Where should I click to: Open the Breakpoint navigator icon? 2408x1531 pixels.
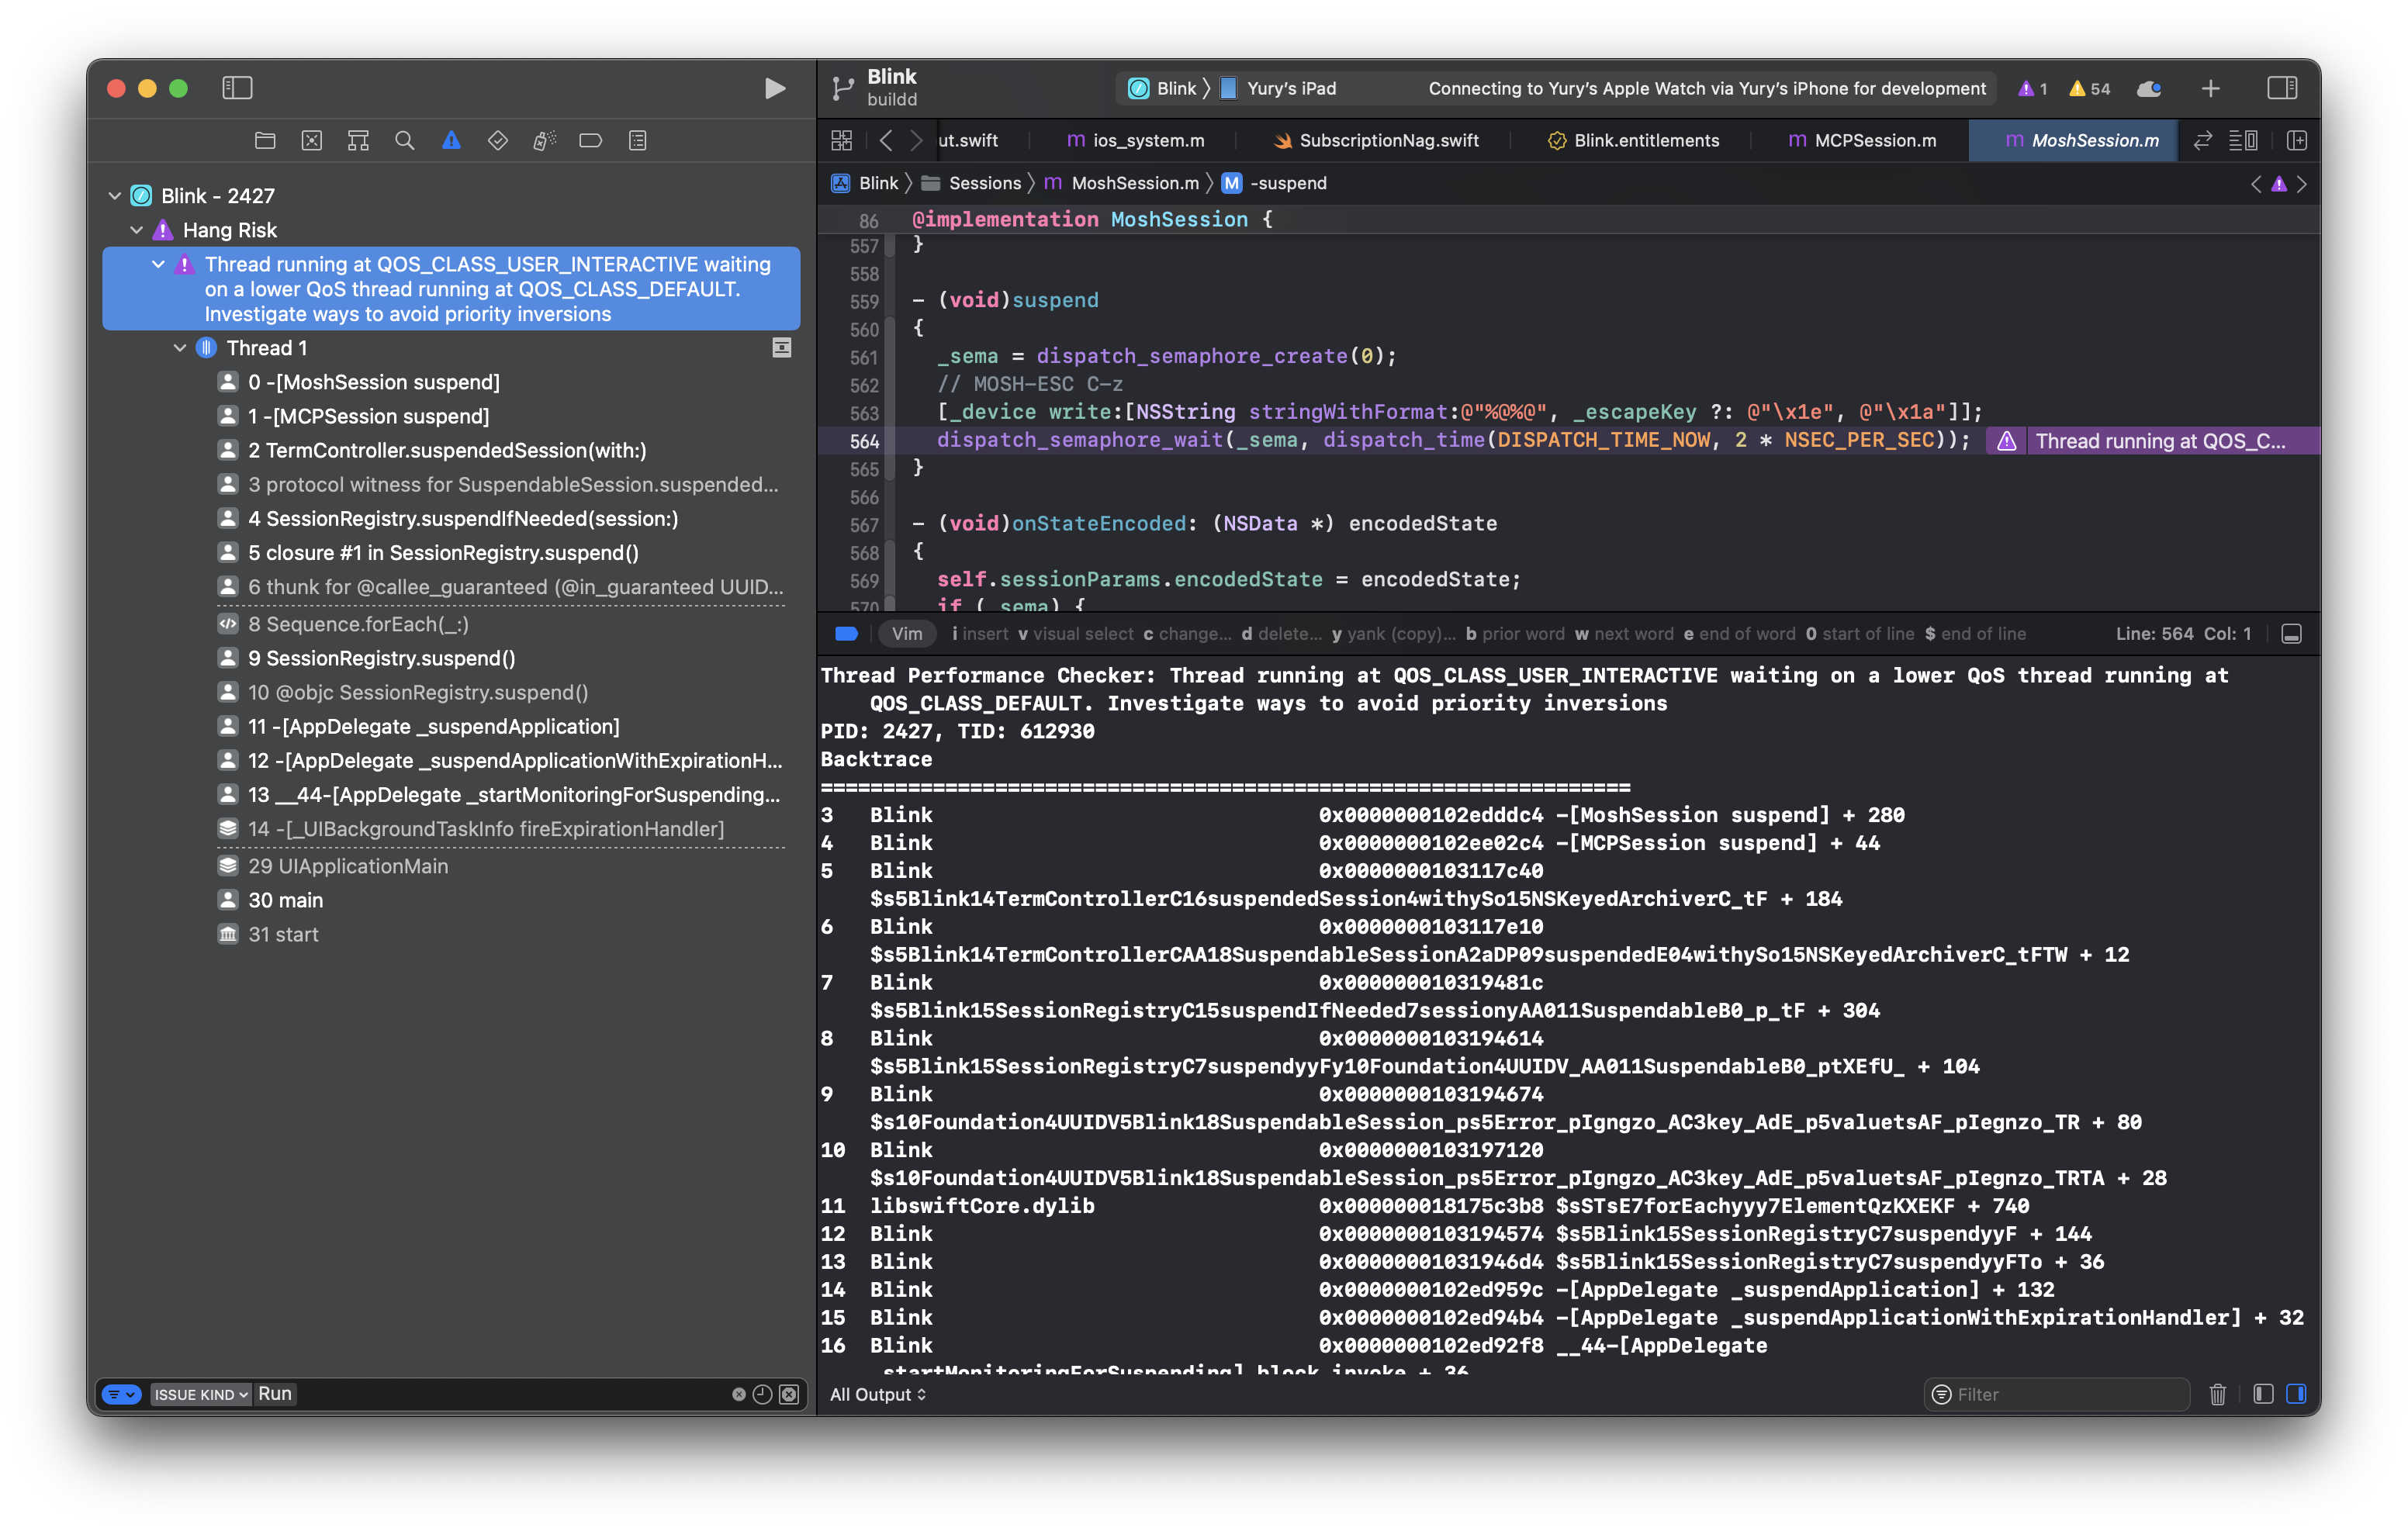point(590,140)
